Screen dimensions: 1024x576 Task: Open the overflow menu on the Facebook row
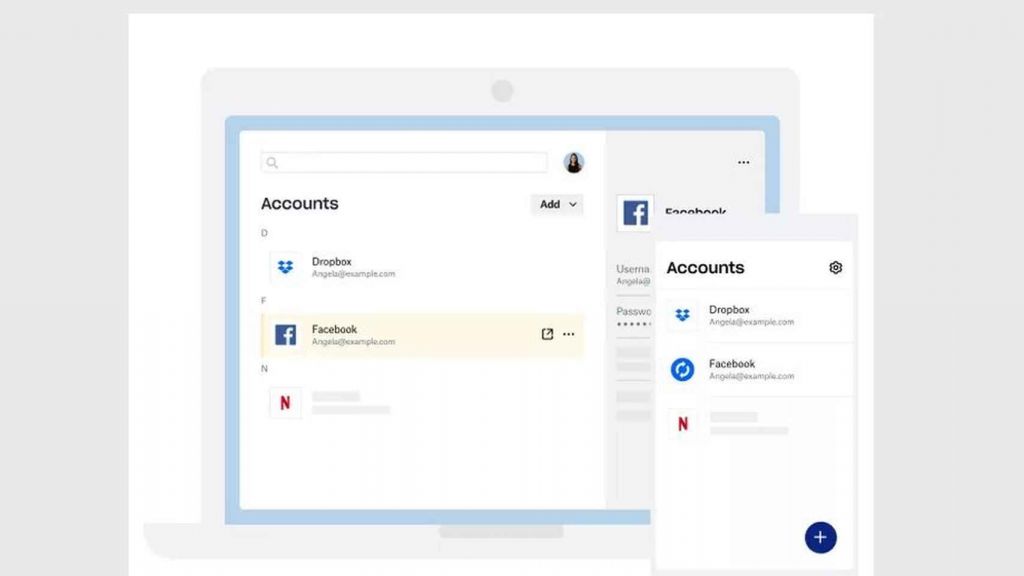[x=568, y=334]
